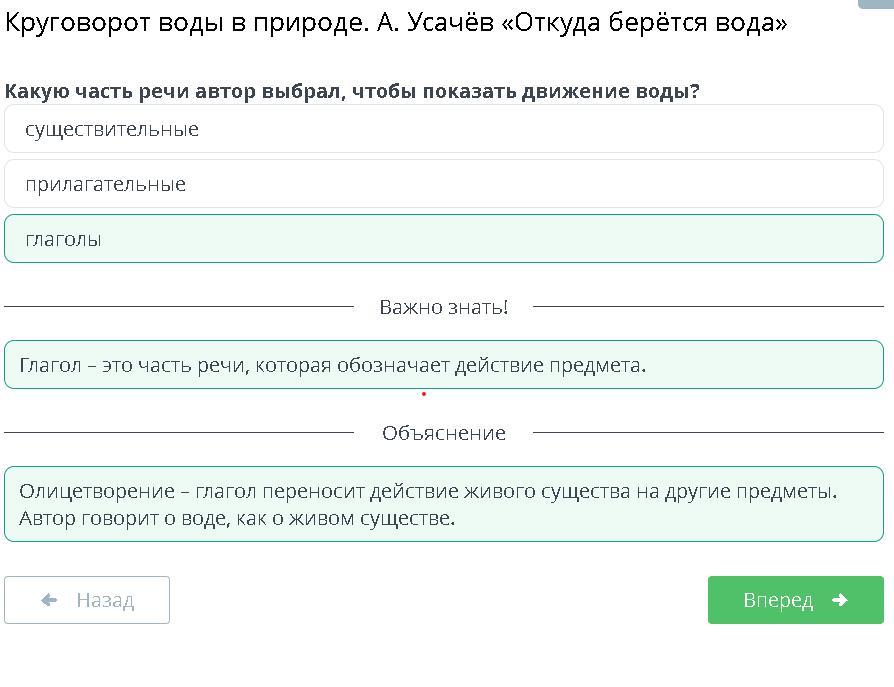Click the «Важно знать!» section divider label
The image size is (894, 687).
(444, 307)
